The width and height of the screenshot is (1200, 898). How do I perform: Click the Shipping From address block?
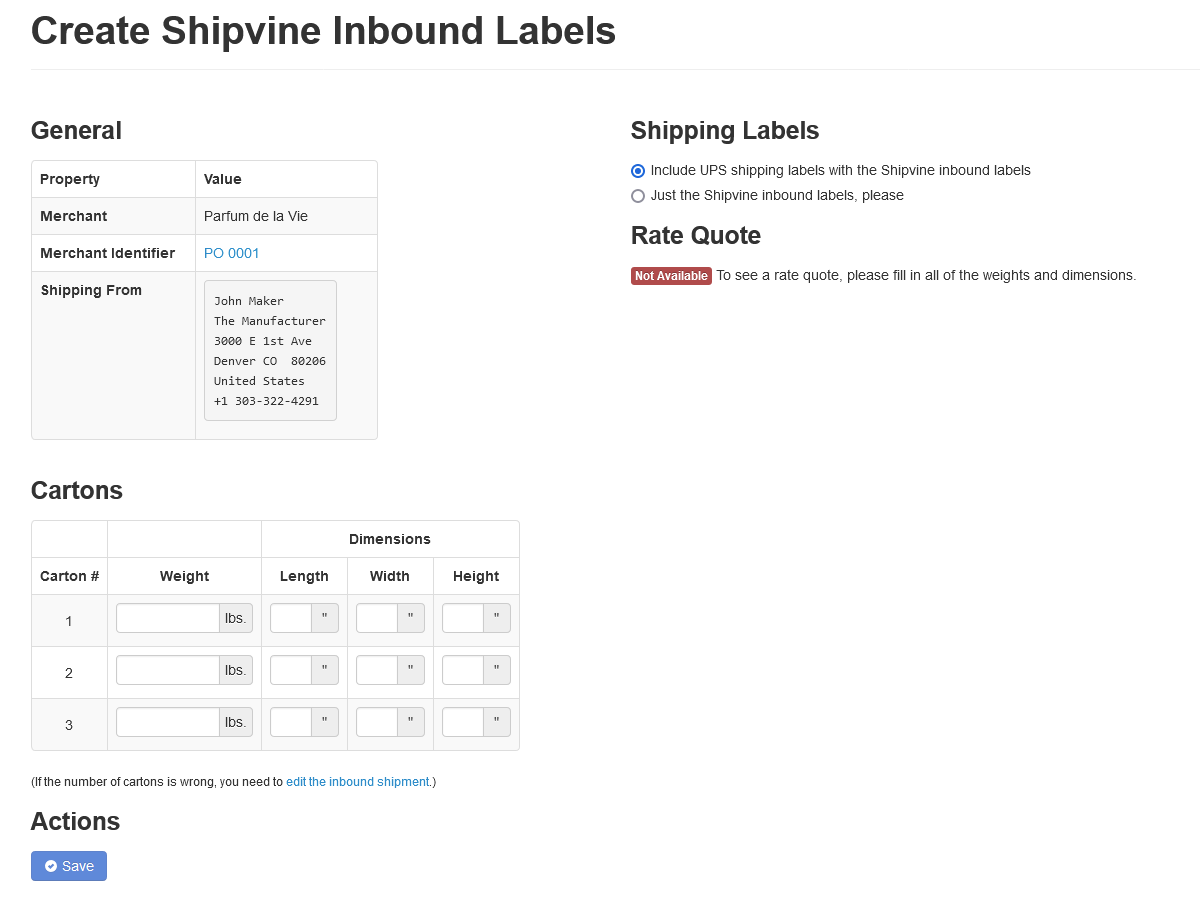click(x=270, y=351)
